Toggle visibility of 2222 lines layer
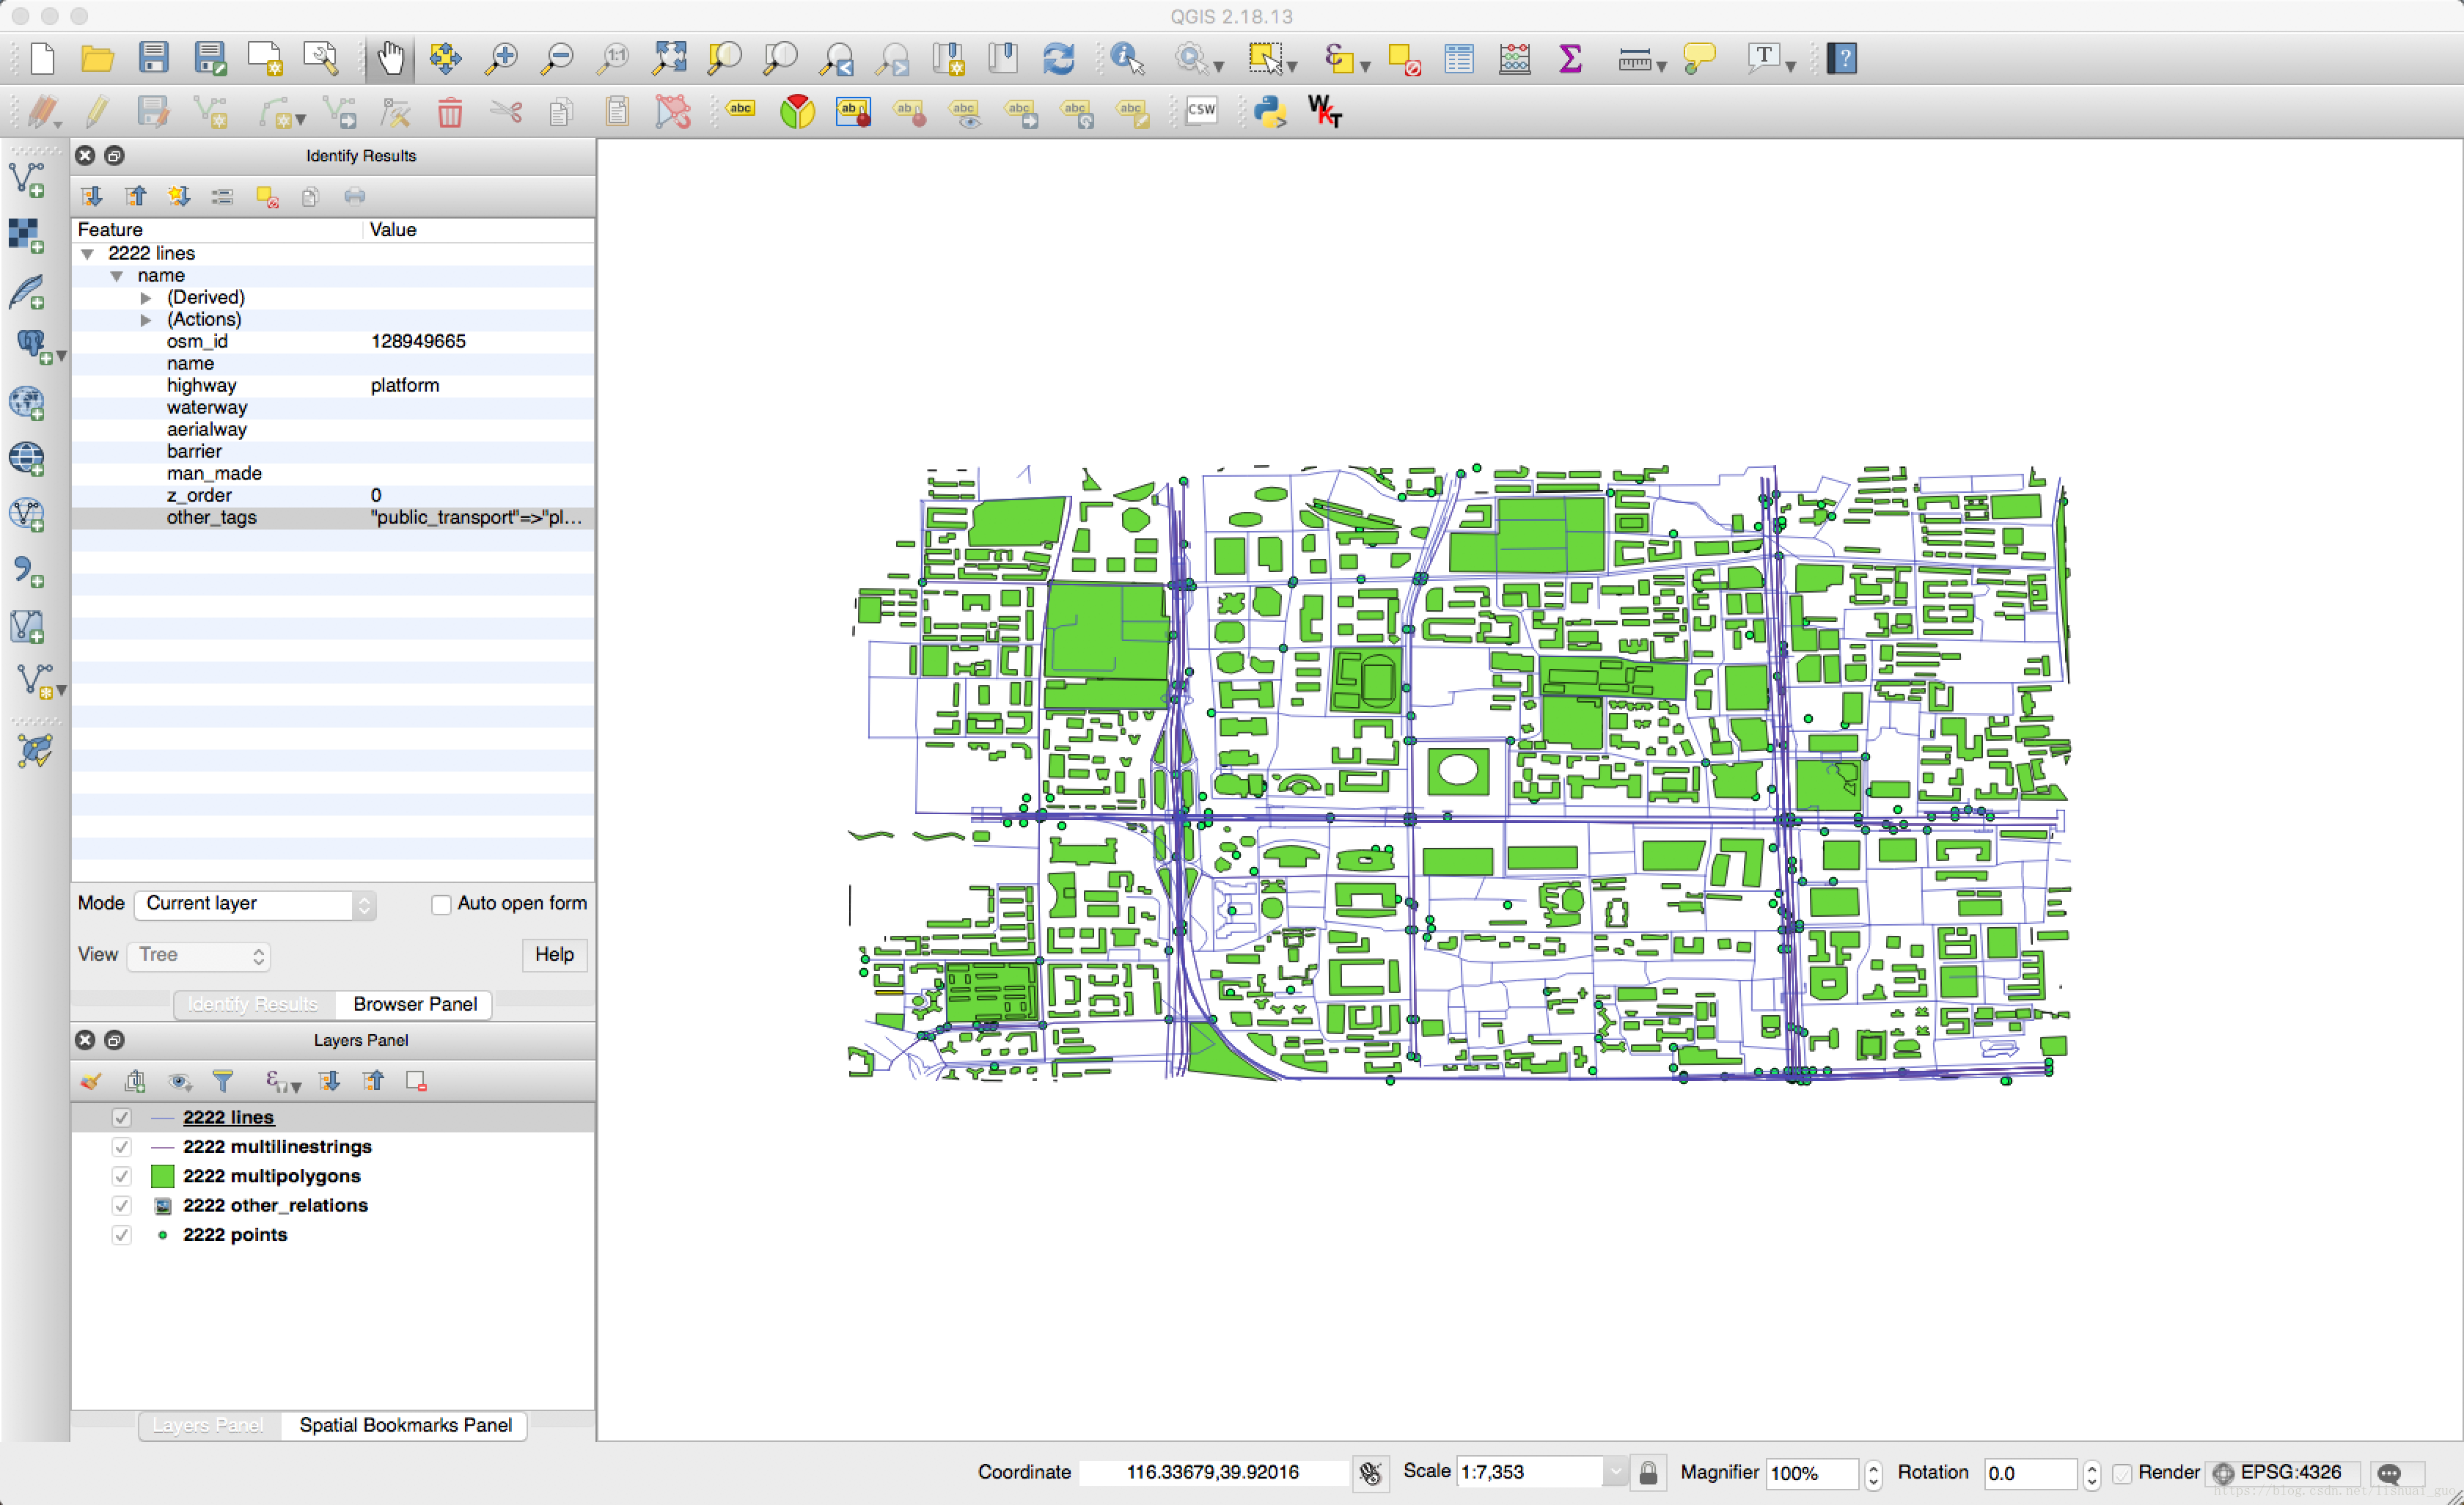The image size is (2464, 1505). coord(121,1117)
